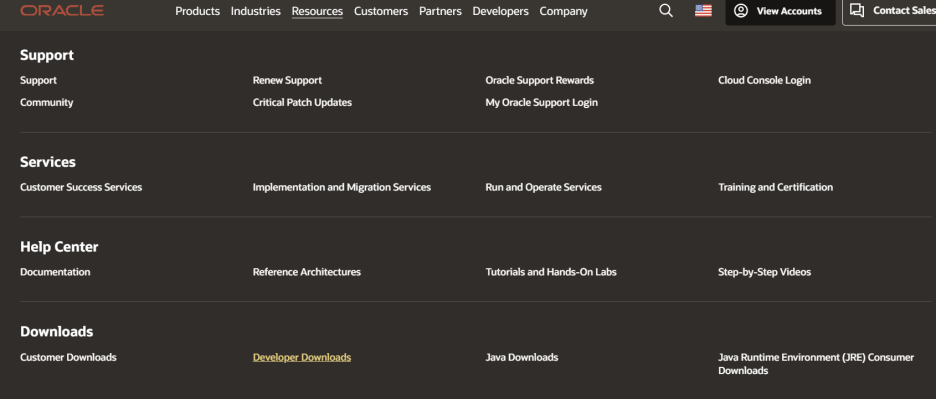Open the Partners menu
Image resolution: width=936 pixels, height=399 pixels.
pyautogui.click(x=440, y=11)
